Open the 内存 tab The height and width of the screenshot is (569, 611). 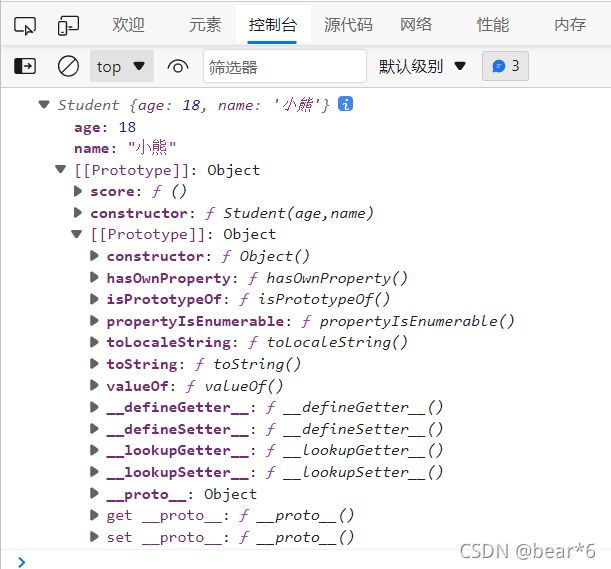(x=570, y=25)
